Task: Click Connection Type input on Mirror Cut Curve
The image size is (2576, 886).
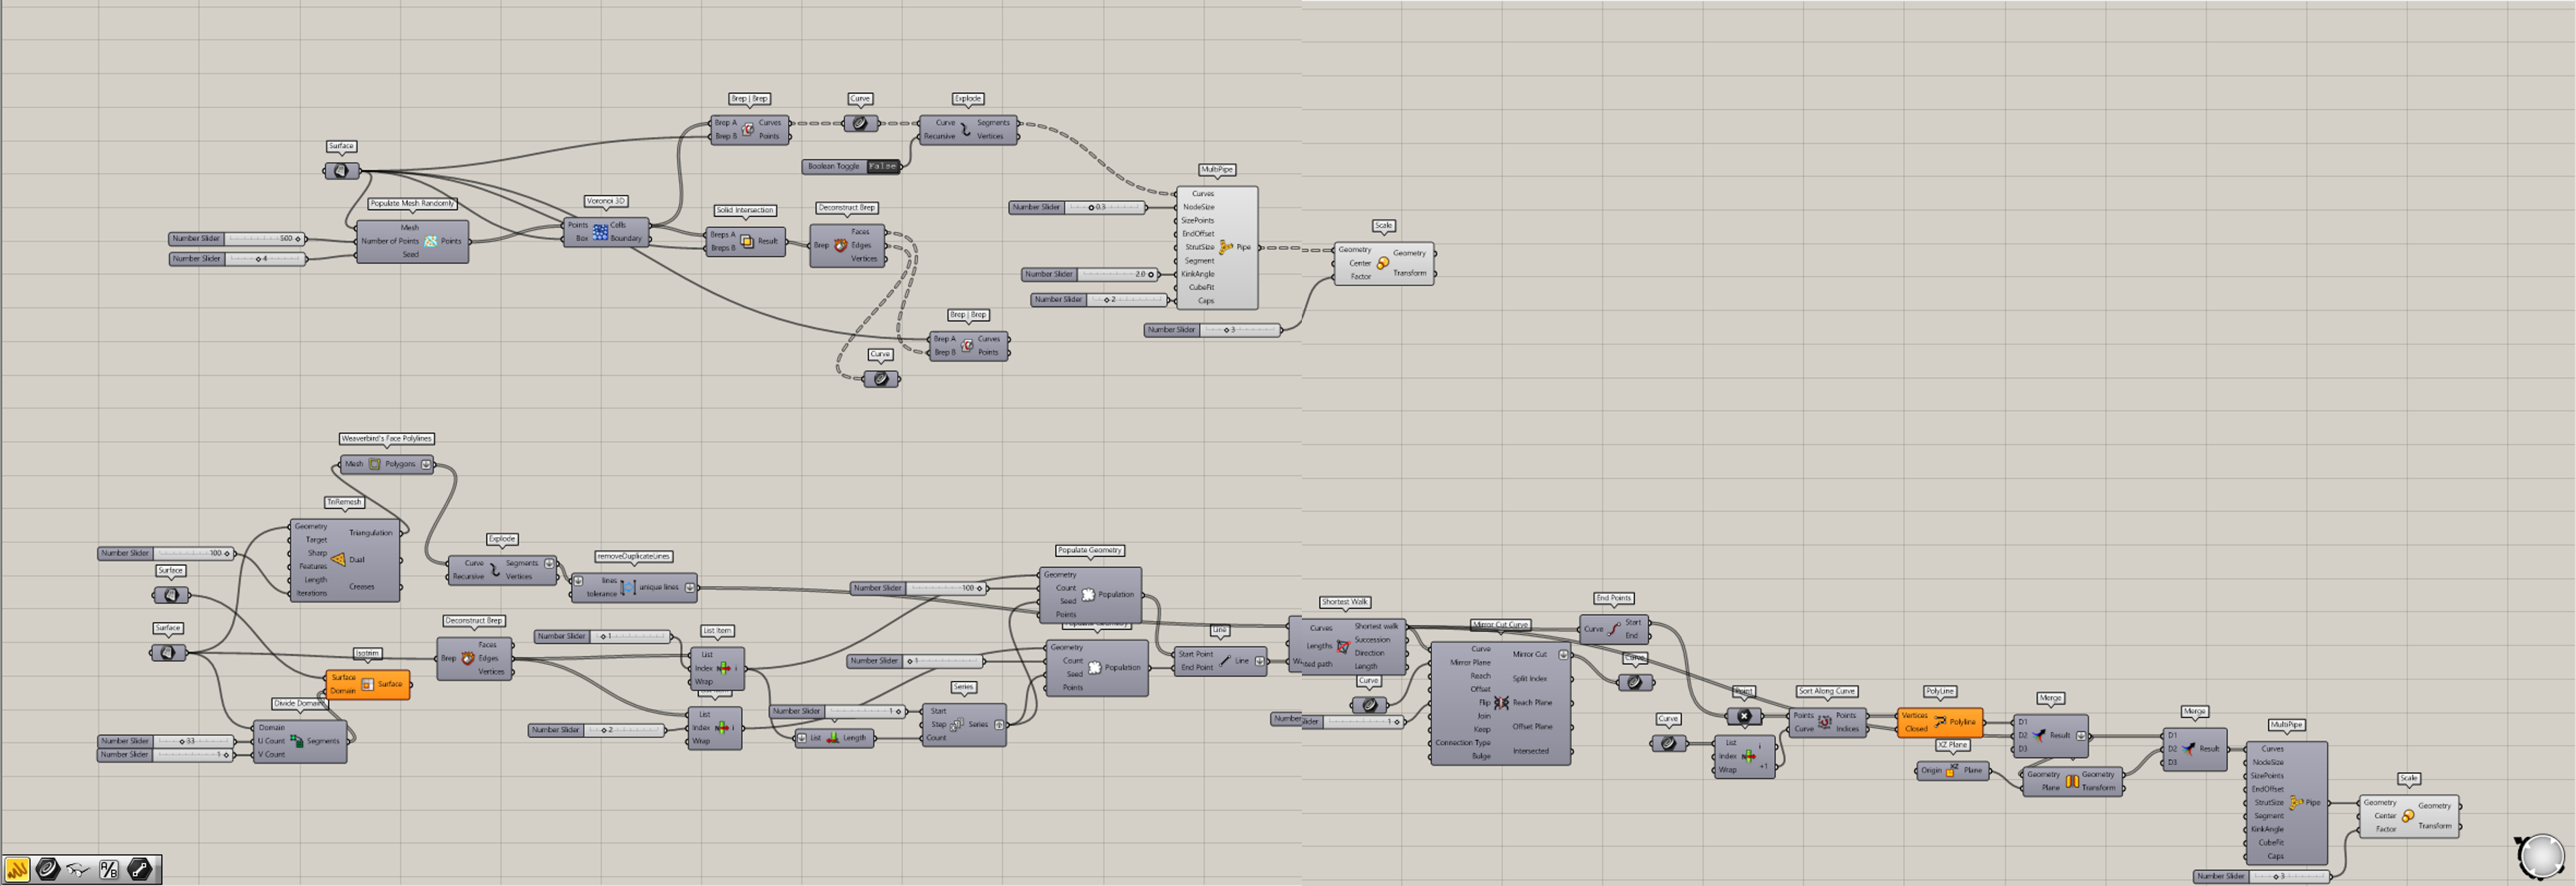Action: (x=1463, y=743)
